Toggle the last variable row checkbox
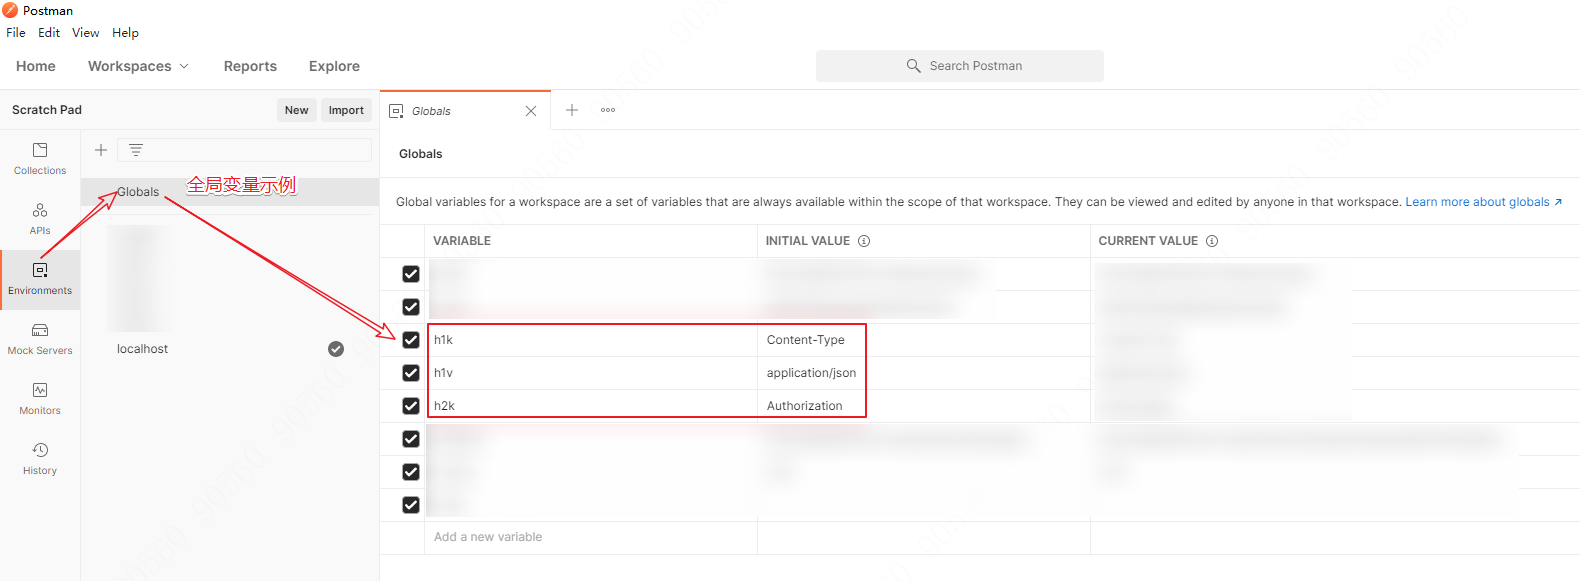This screenshot has width=1580, height=581. (411, 505)
